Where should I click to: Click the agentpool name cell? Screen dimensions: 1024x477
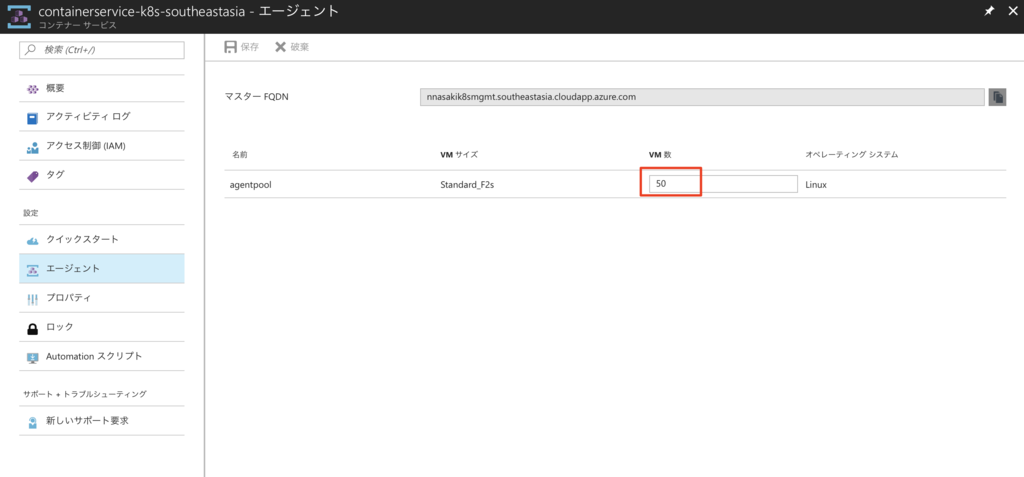coord(251,185)
